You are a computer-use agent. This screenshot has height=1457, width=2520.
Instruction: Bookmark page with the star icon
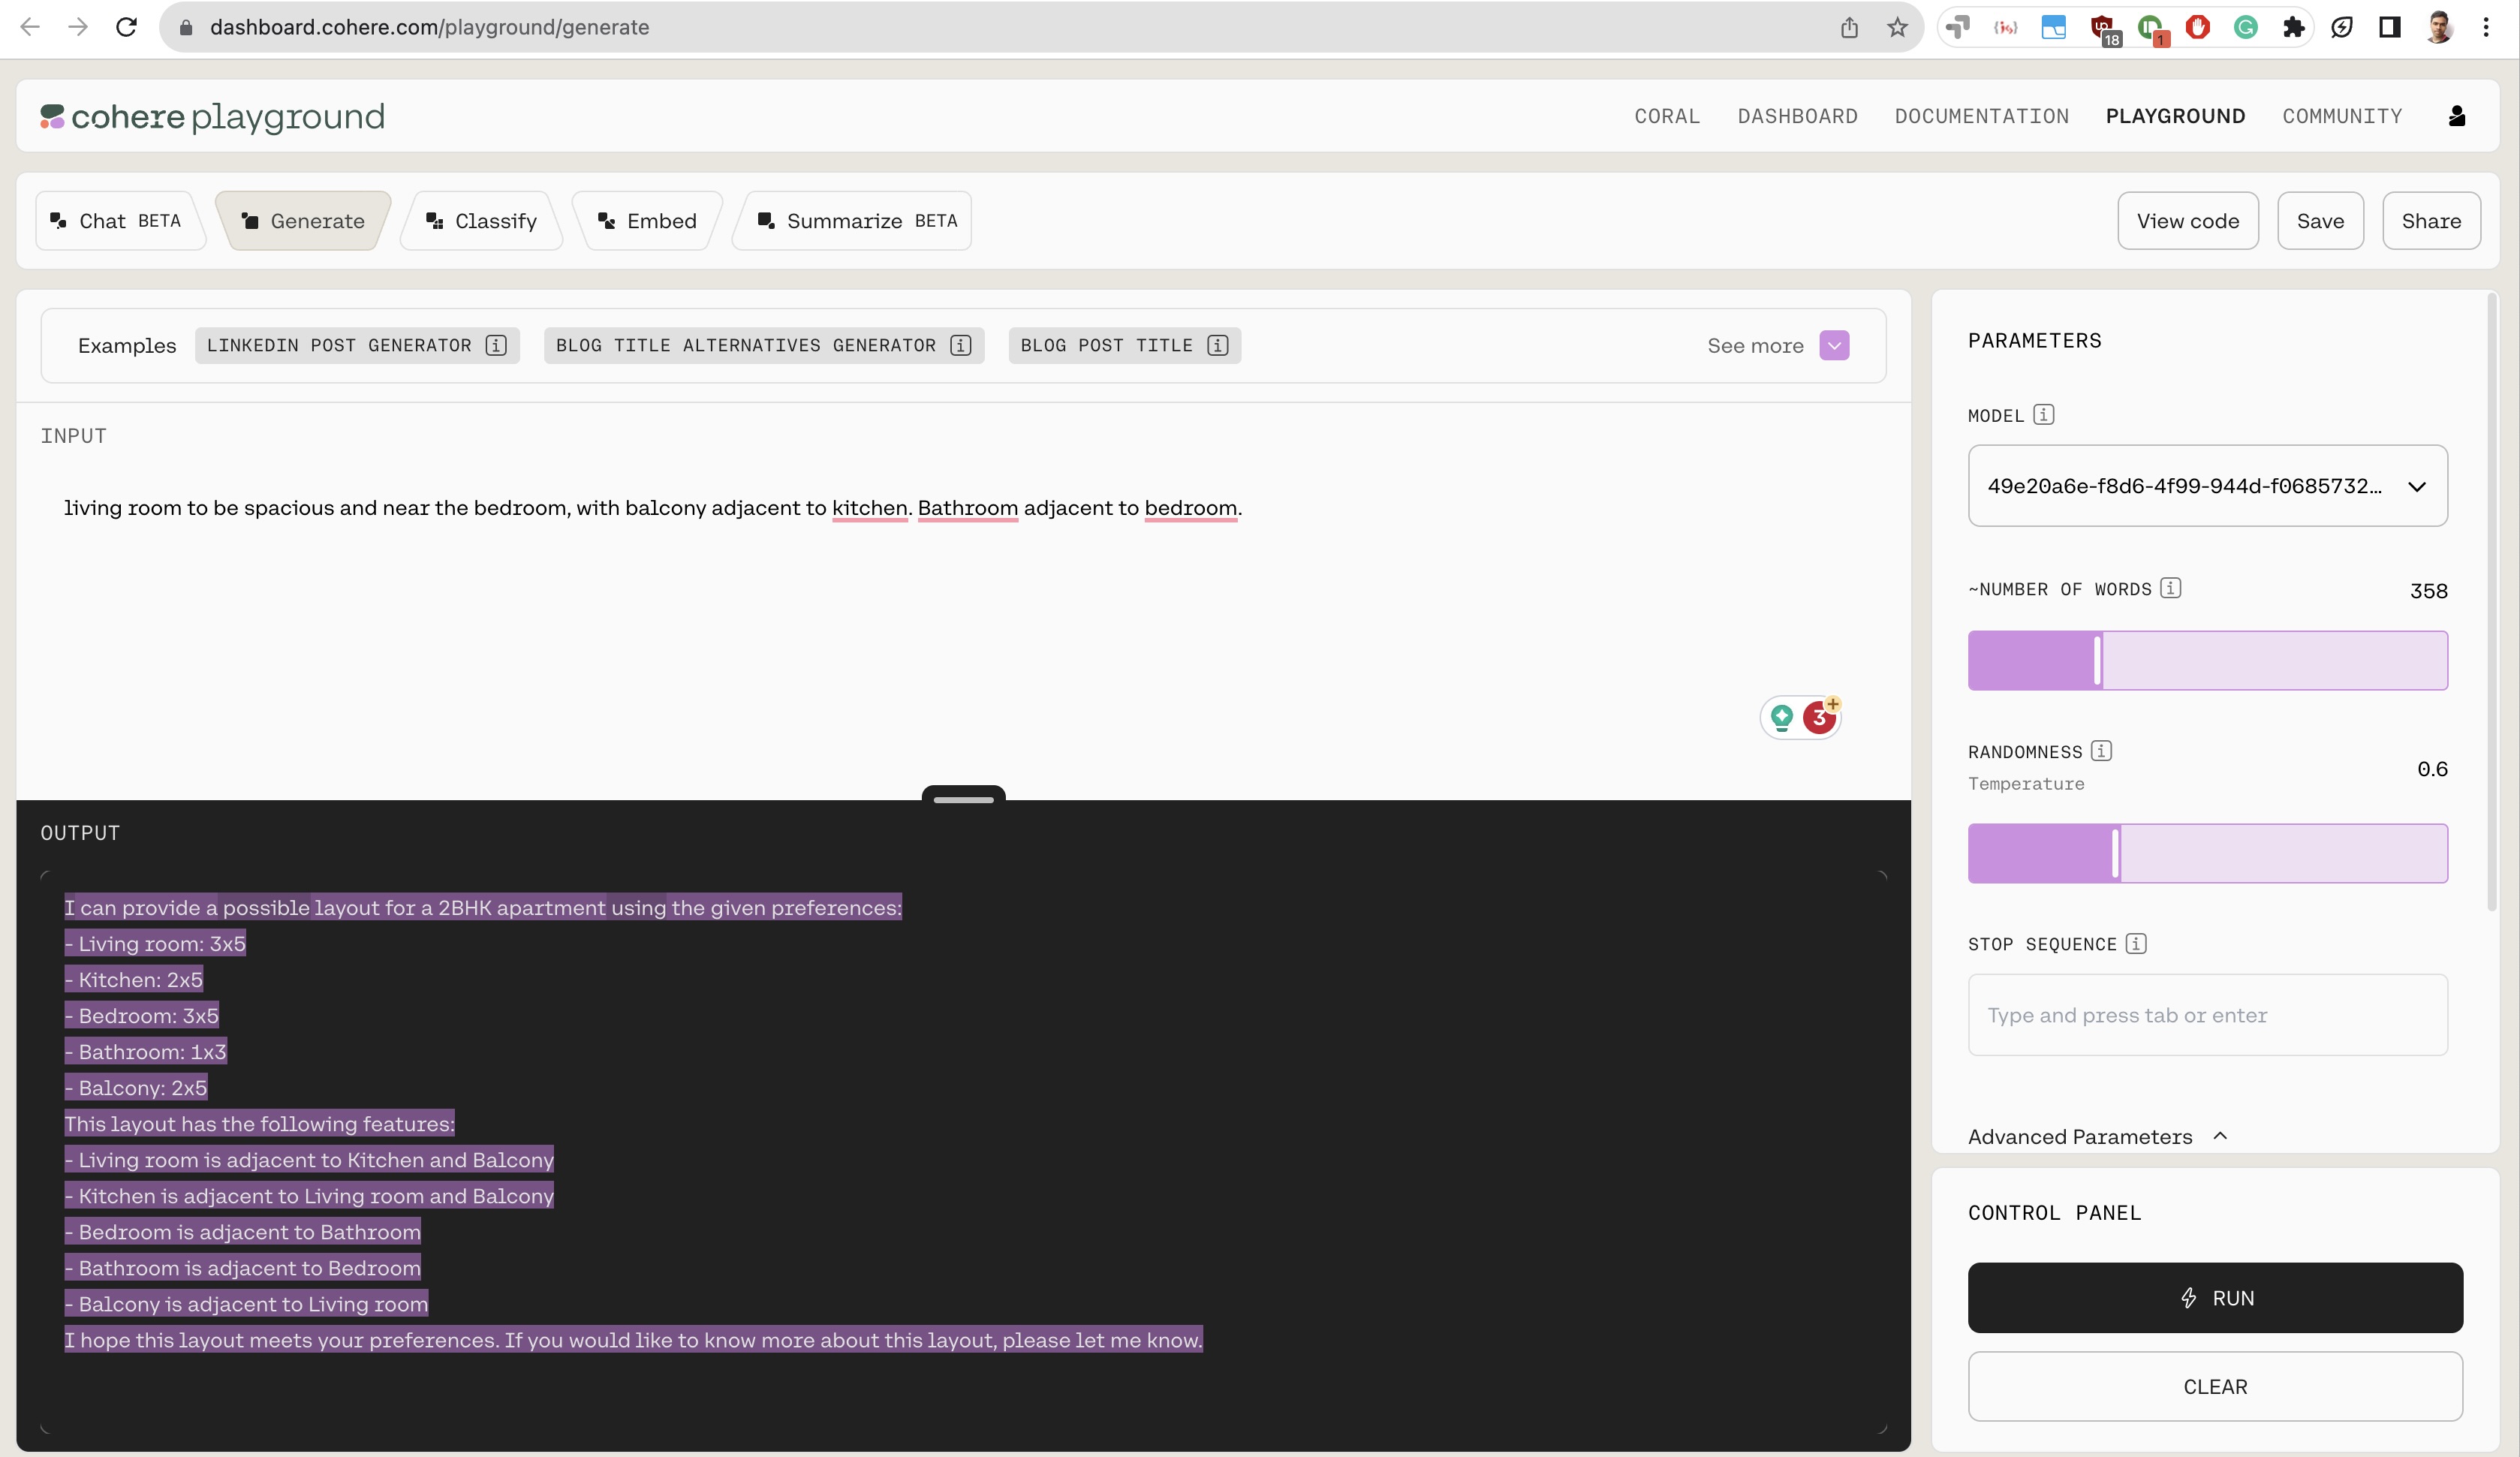click(x=1897, y=27)
